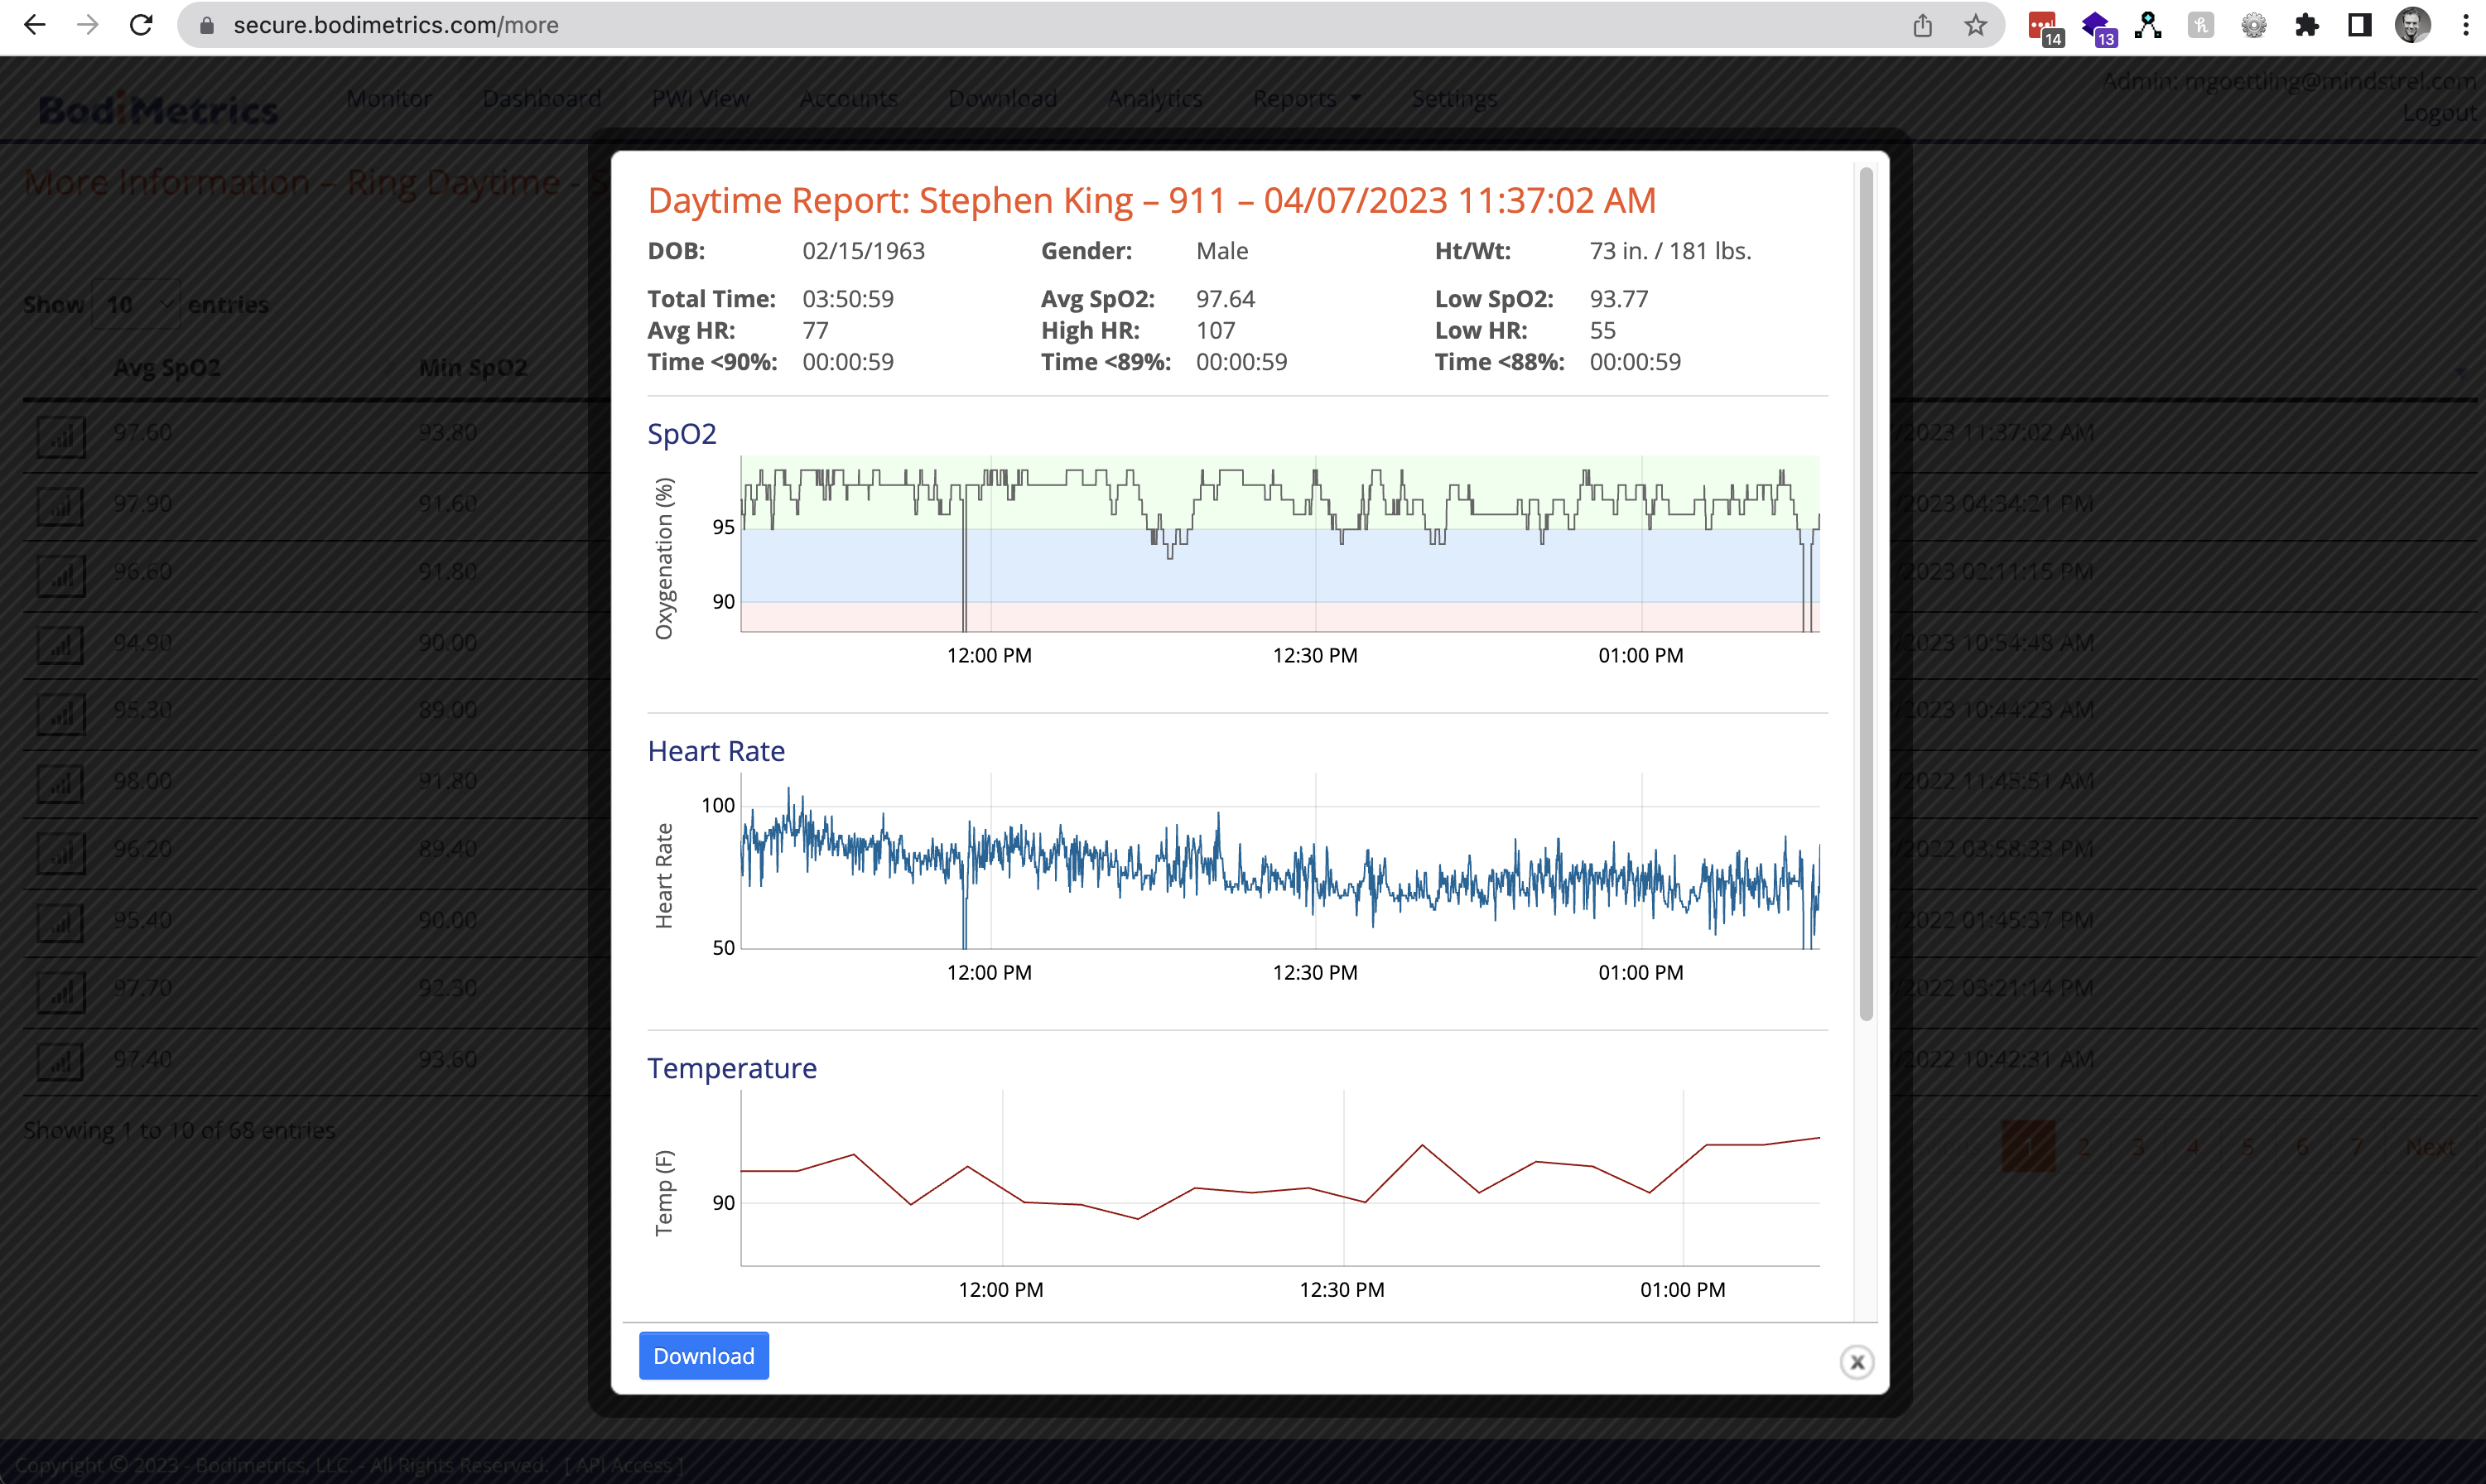Open chart icon for the 98.00 row
The width and height of the screenshot is (2486, 1484).
(x=61, y=784)
